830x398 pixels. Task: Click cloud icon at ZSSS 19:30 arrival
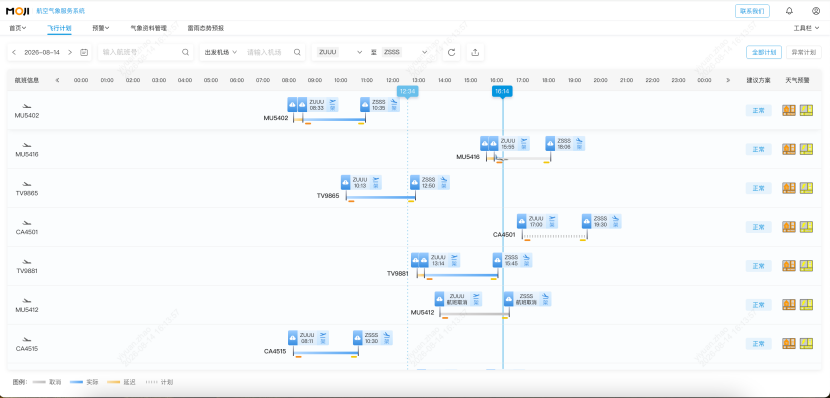[x=587, y=221]
